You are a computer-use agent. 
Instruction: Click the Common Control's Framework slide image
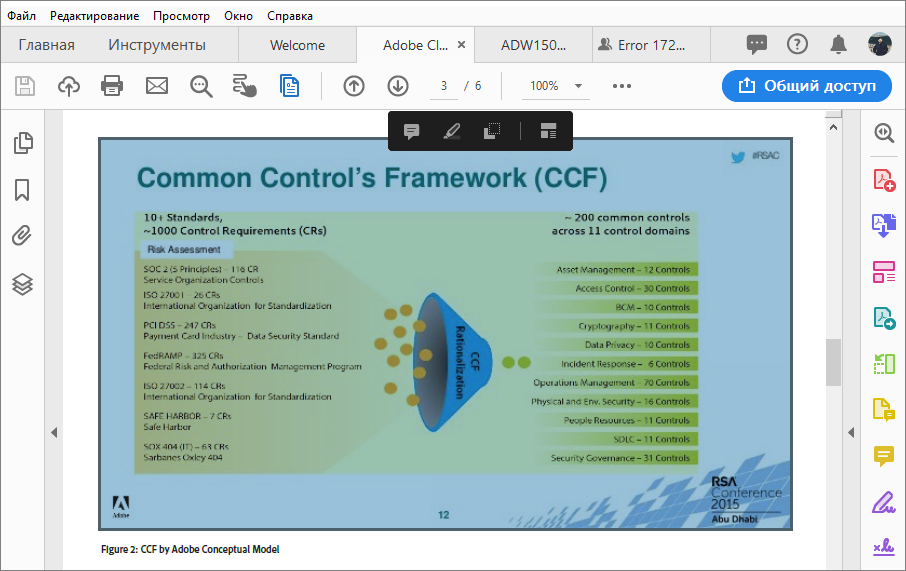(x=445, y=334)
